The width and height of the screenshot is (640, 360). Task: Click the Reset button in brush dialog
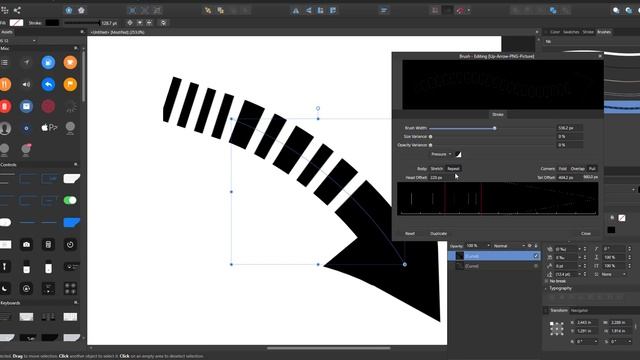coord(410,233)
